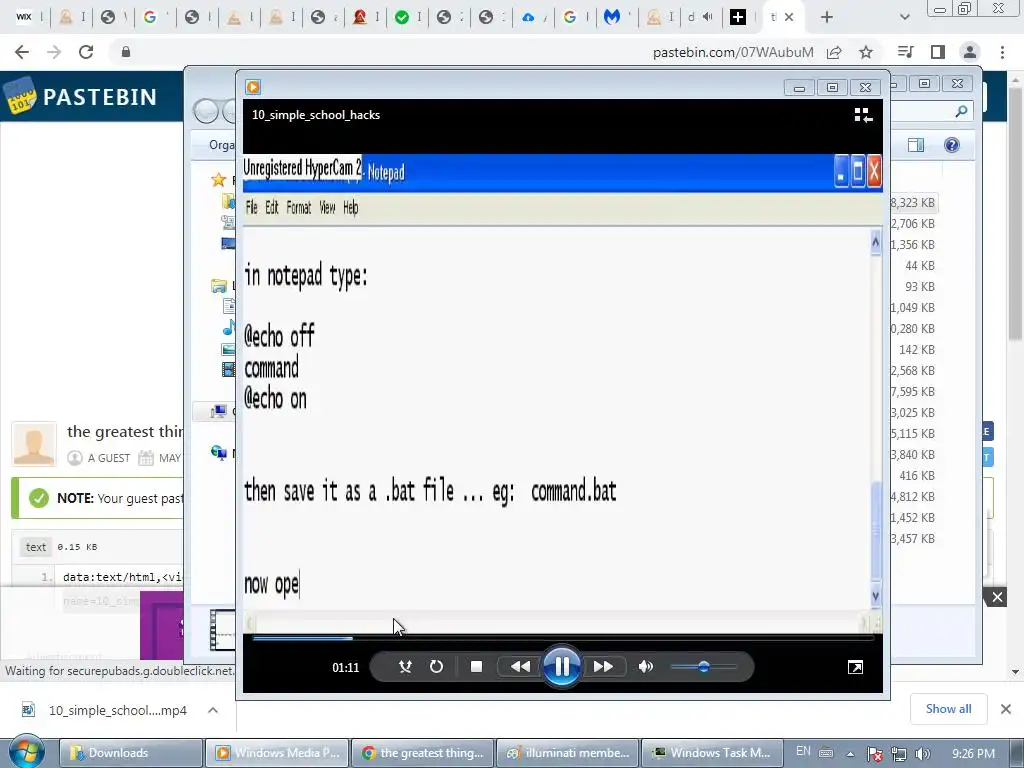
Task: Switch to Downloads in the taskbar
Action: click(x=131, y=753)
